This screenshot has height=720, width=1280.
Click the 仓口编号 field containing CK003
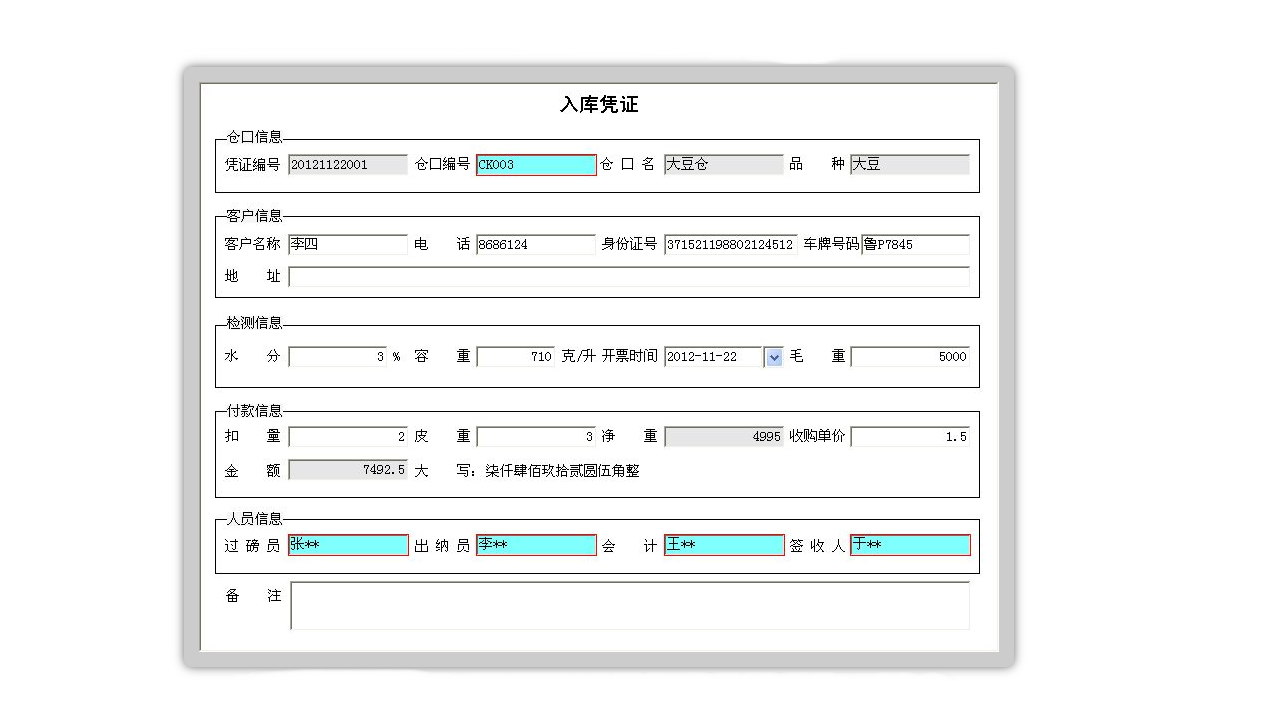tap(536, 165)
